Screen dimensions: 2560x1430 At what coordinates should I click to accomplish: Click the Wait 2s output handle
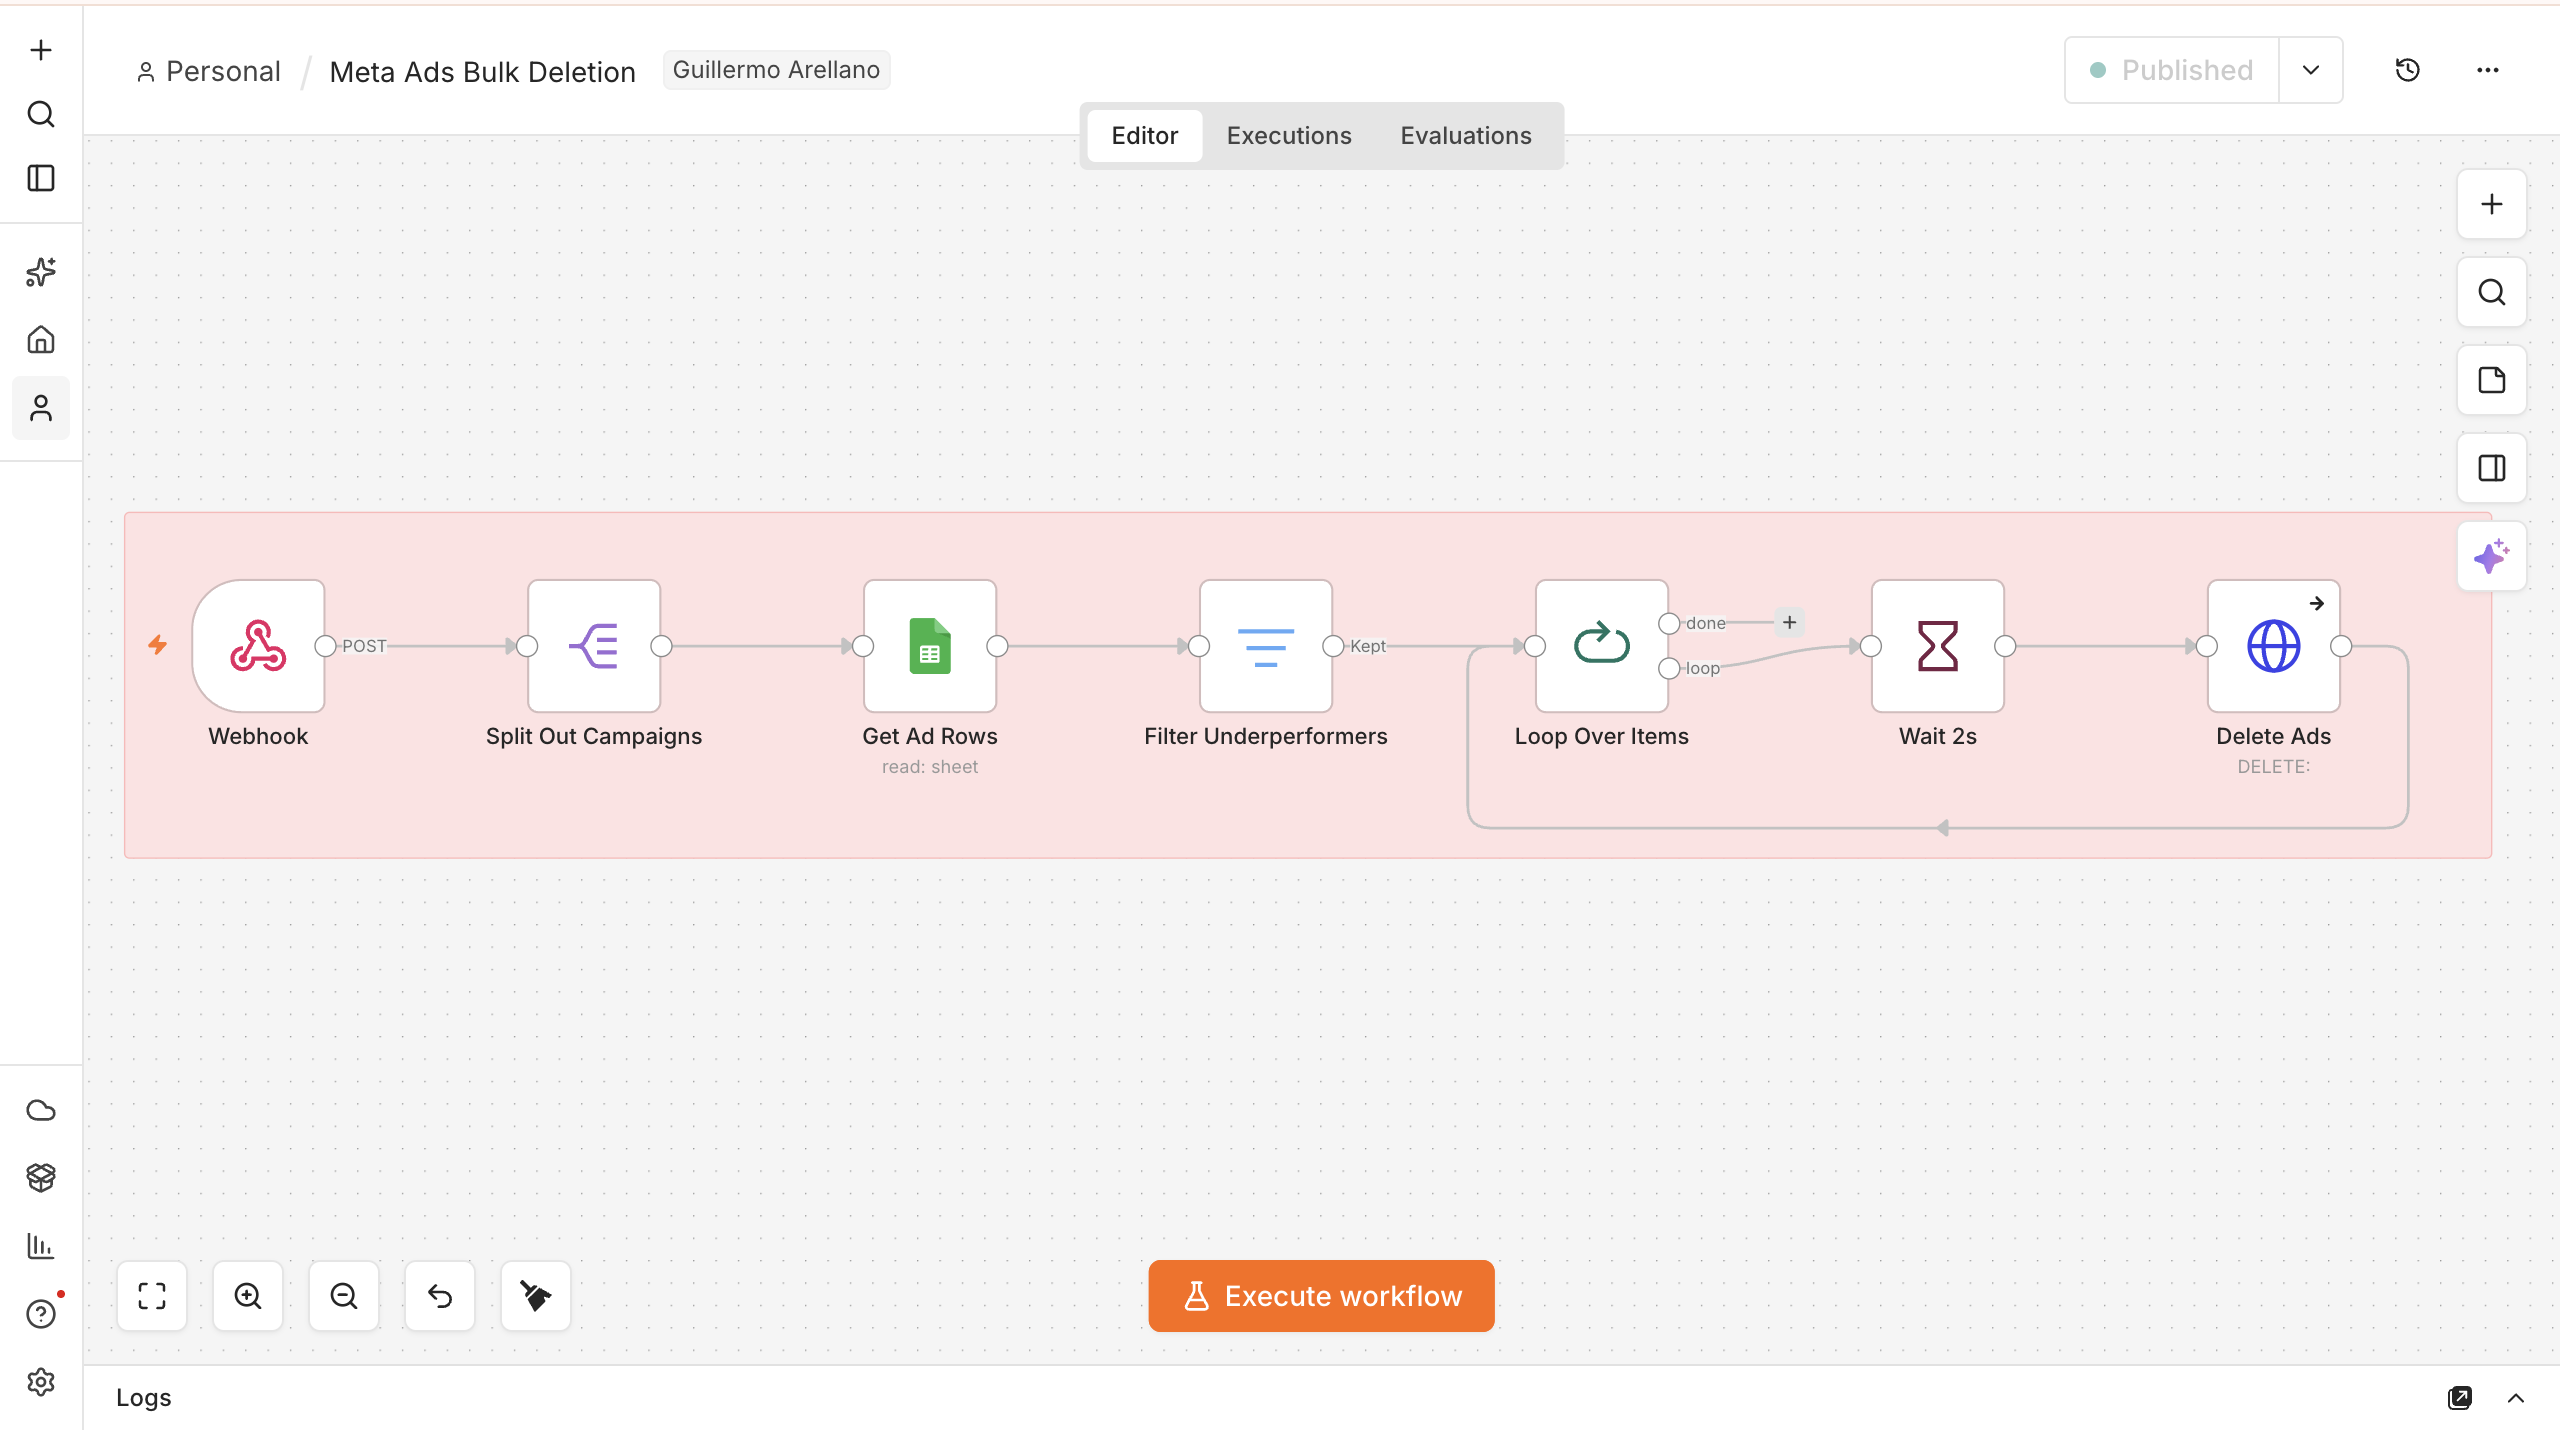2005,646
